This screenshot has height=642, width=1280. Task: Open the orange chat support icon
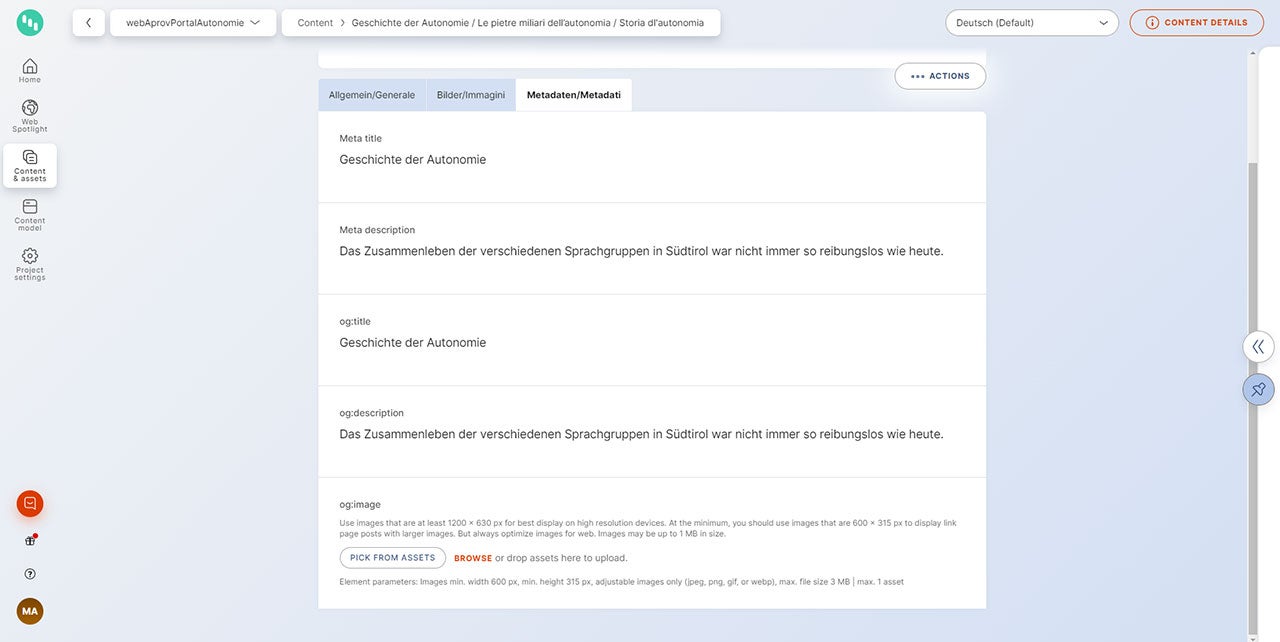click(x=30, y=504)
